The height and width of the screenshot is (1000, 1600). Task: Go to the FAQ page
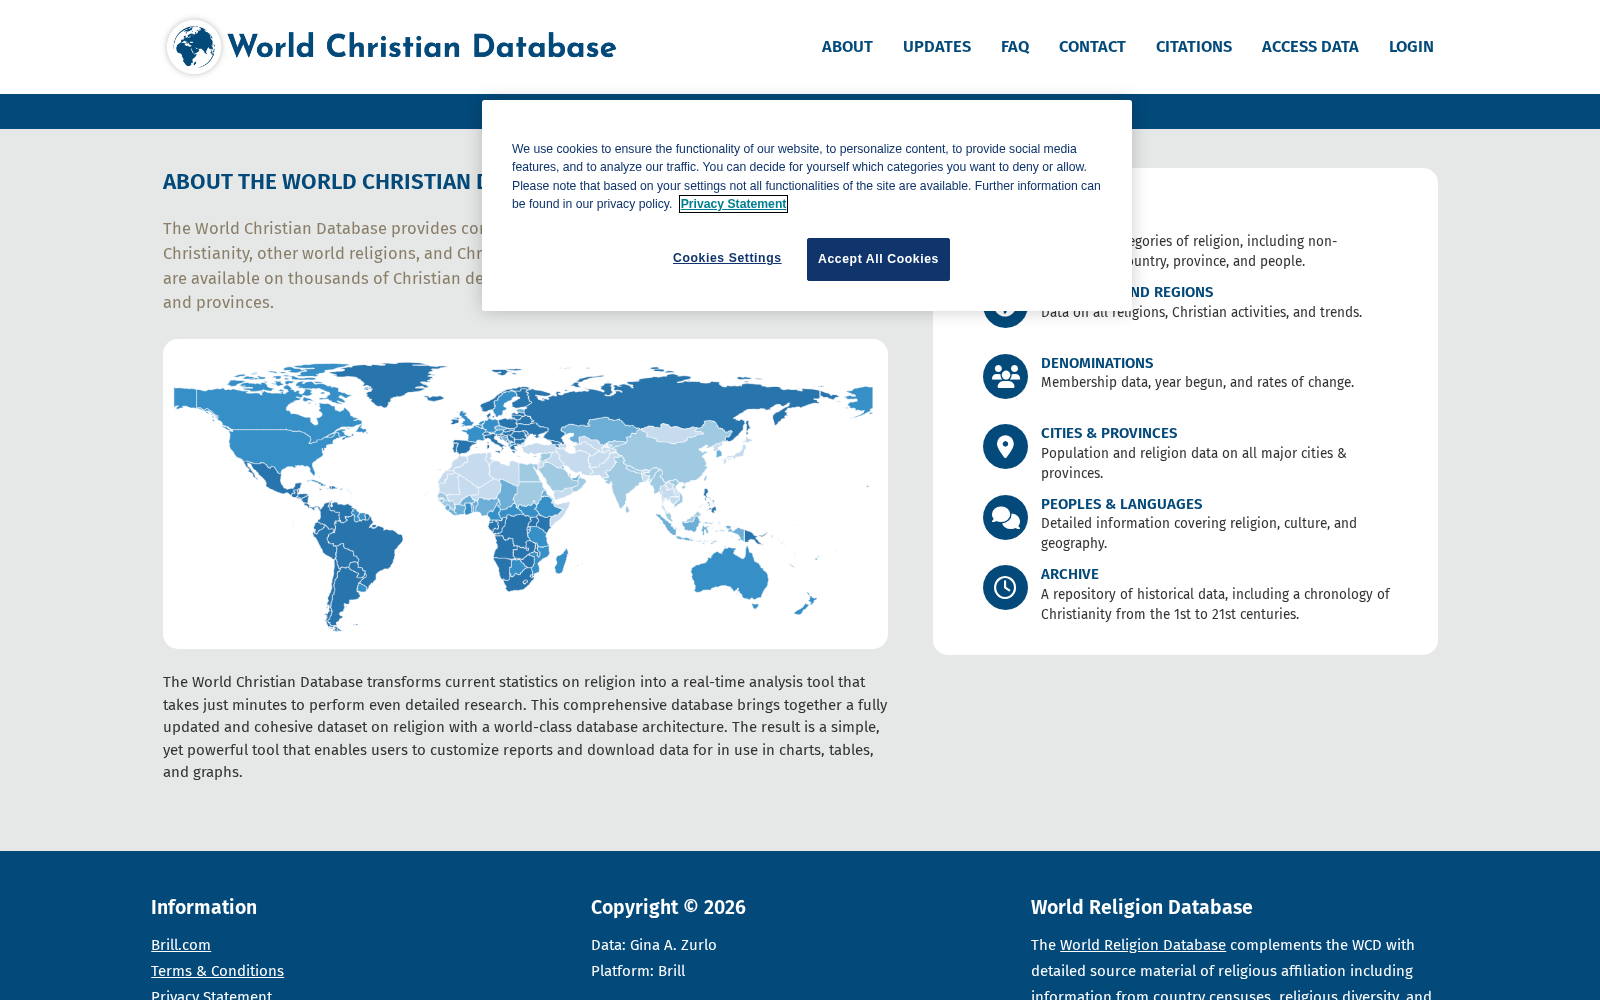click(1015, 47)
